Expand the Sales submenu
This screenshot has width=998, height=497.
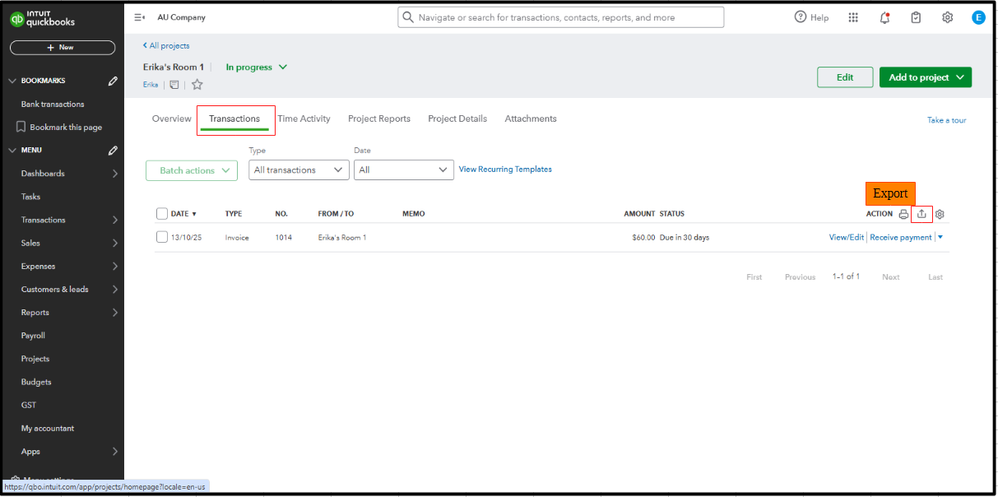(115, 243)
